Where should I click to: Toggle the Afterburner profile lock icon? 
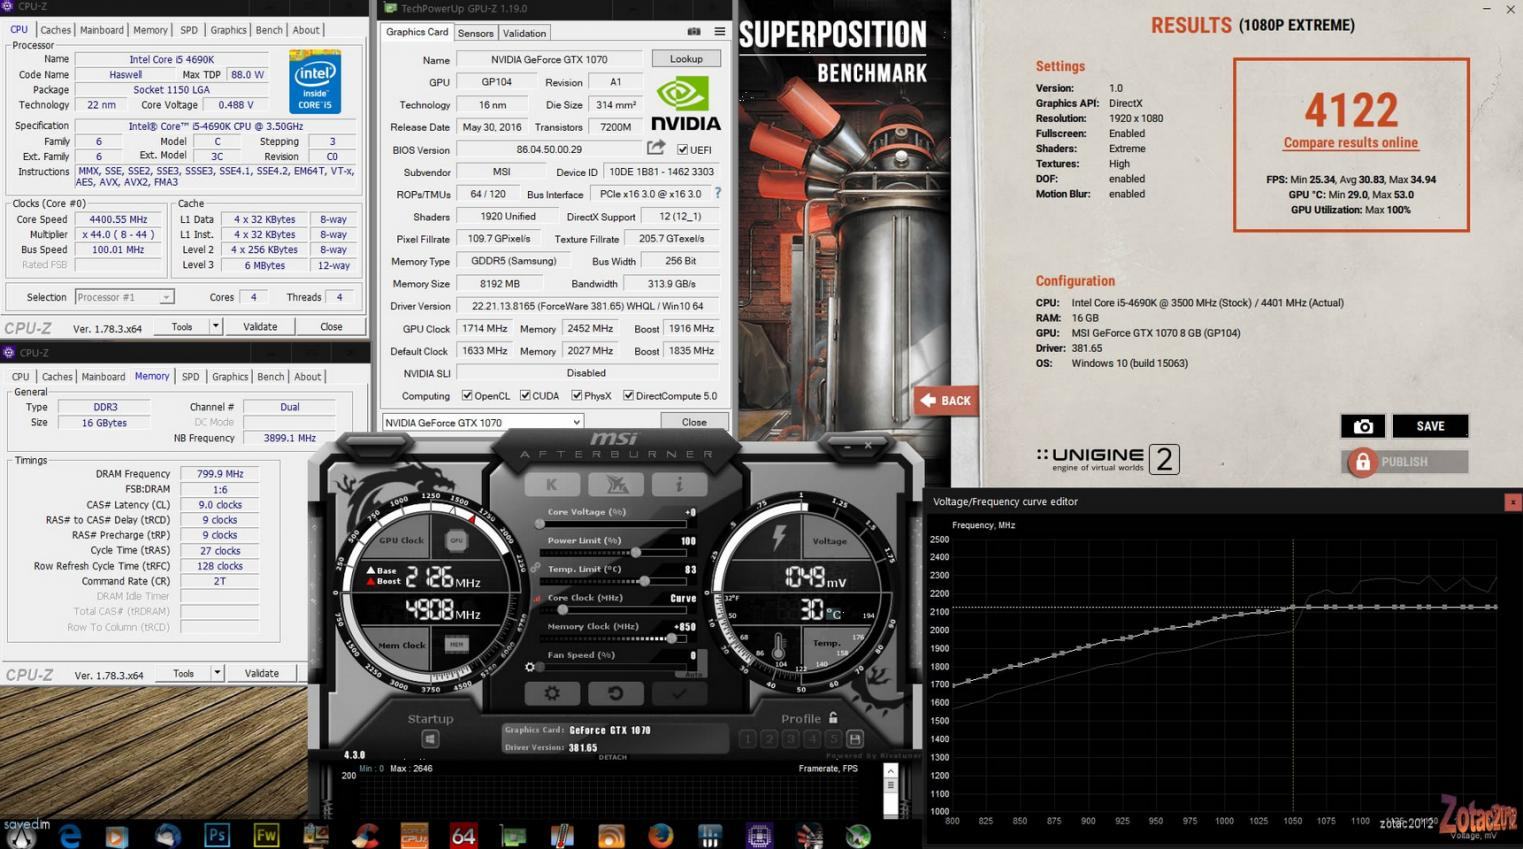coord(833,718)
